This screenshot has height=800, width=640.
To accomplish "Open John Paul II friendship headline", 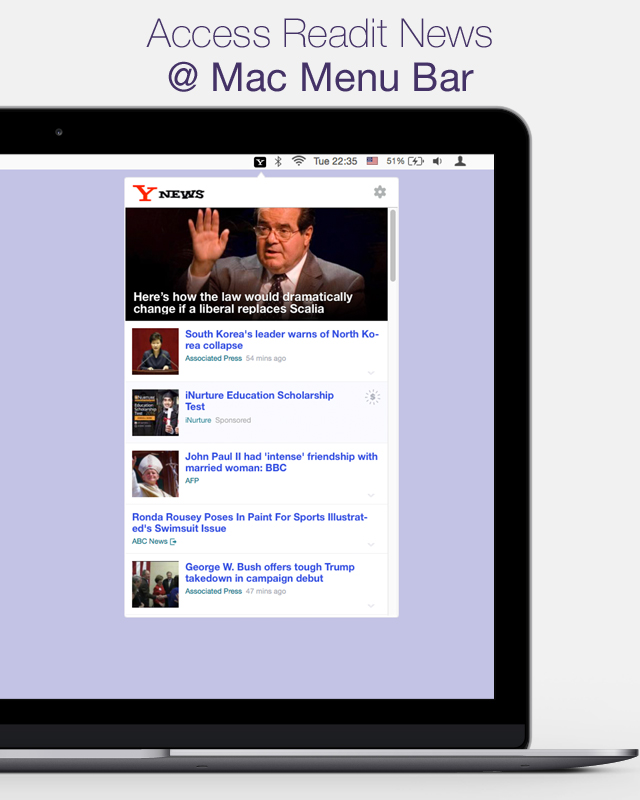I will 281,462.
